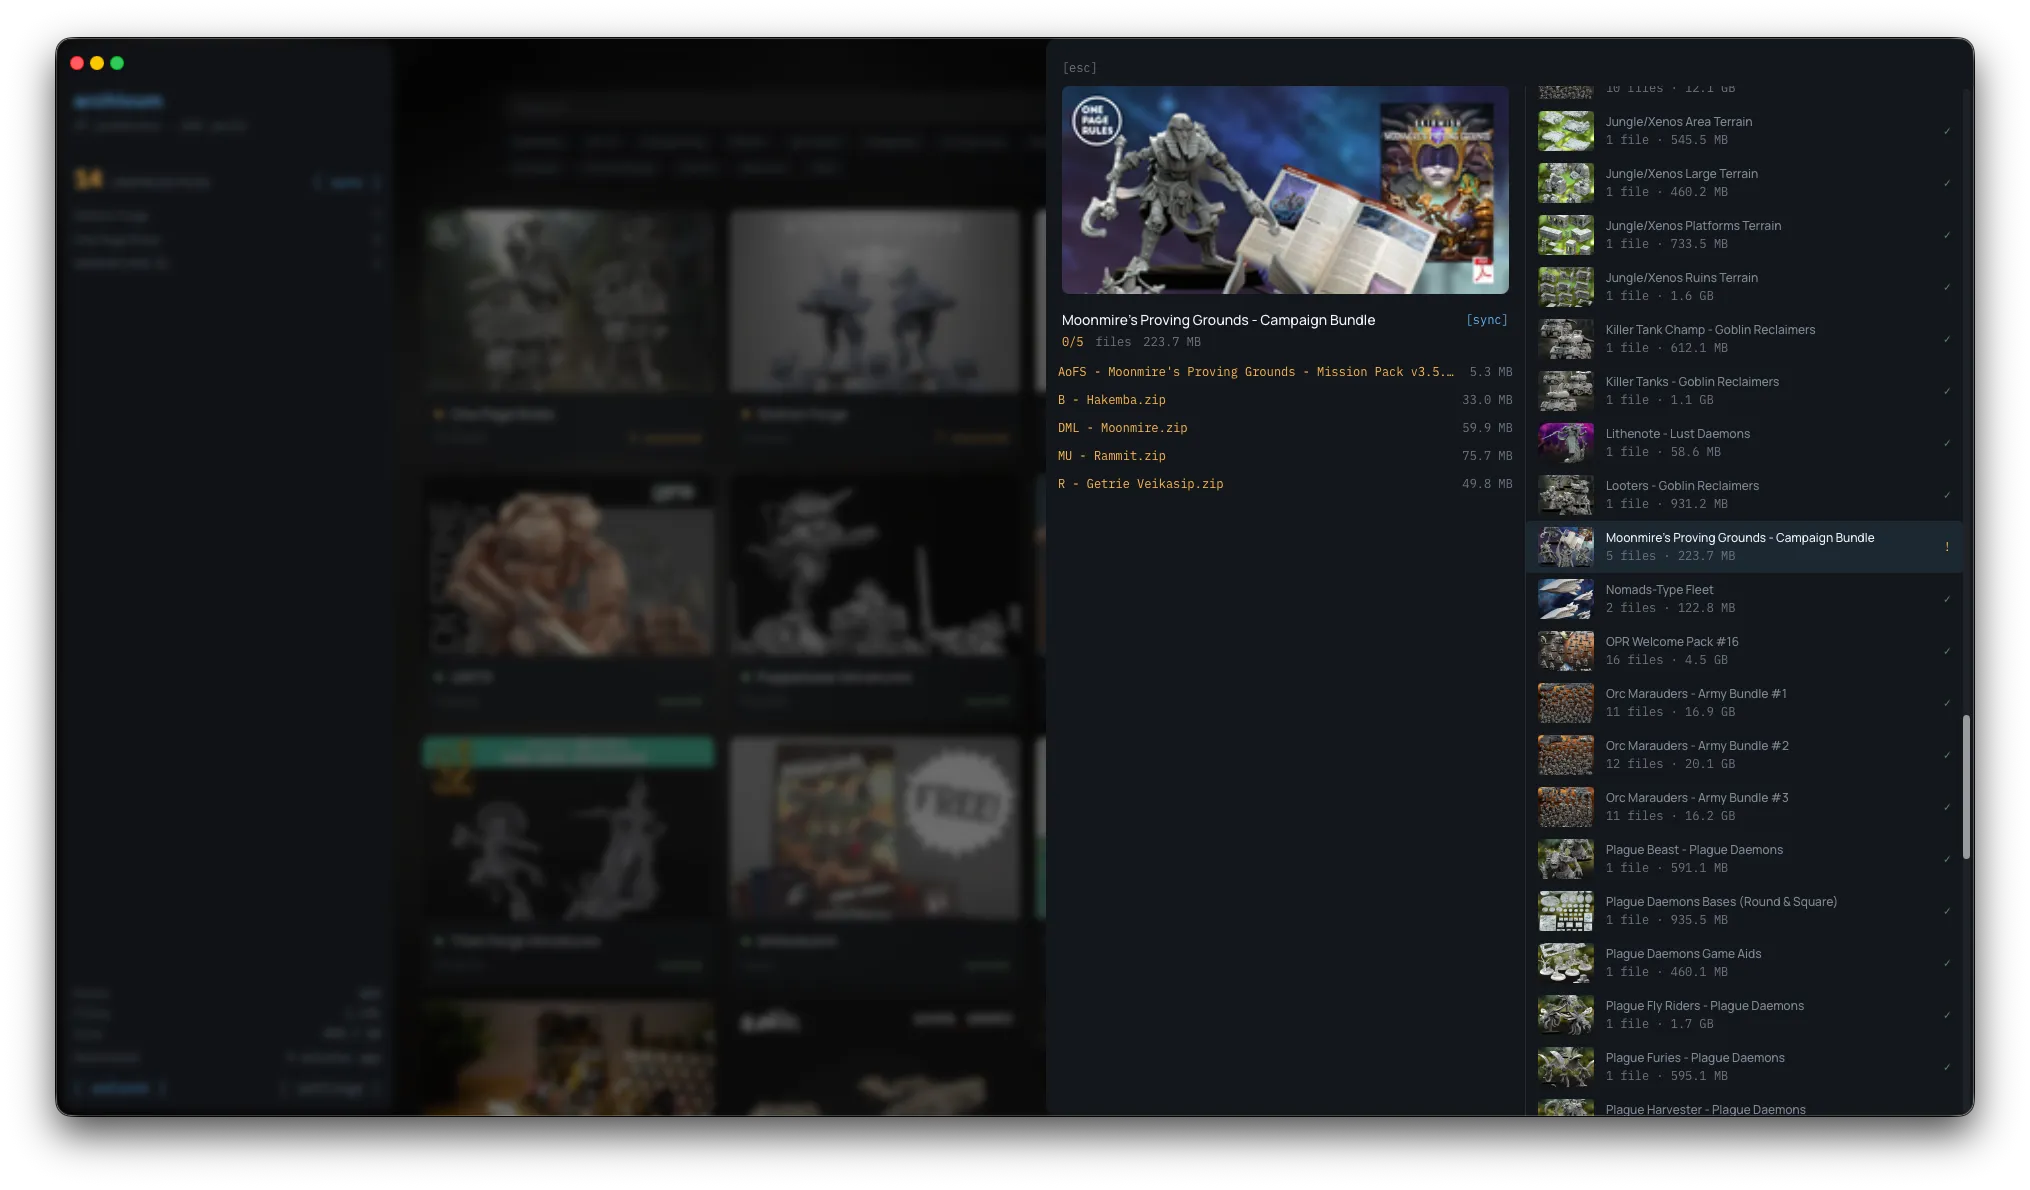Viewport: 2030px width, 1190px height.
Task: Click the warning icon on the Moonmire's bundle row
Action: [x=1946, y=547]
